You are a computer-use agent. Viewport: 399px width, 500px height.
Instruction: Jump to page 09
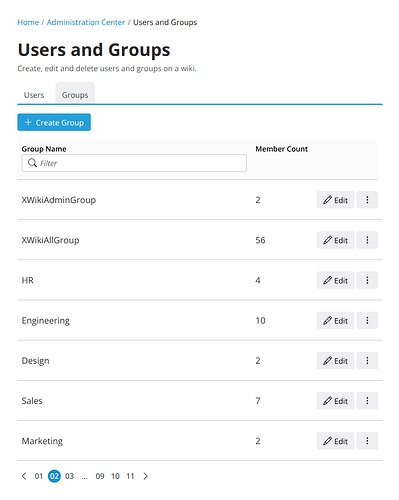click(100, 476)
